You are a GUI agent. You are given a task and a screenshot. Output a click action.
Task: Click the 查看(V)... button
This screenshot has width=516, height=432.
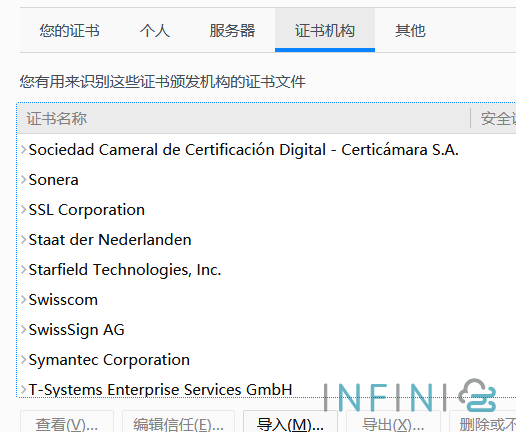[x=67, y=422]
